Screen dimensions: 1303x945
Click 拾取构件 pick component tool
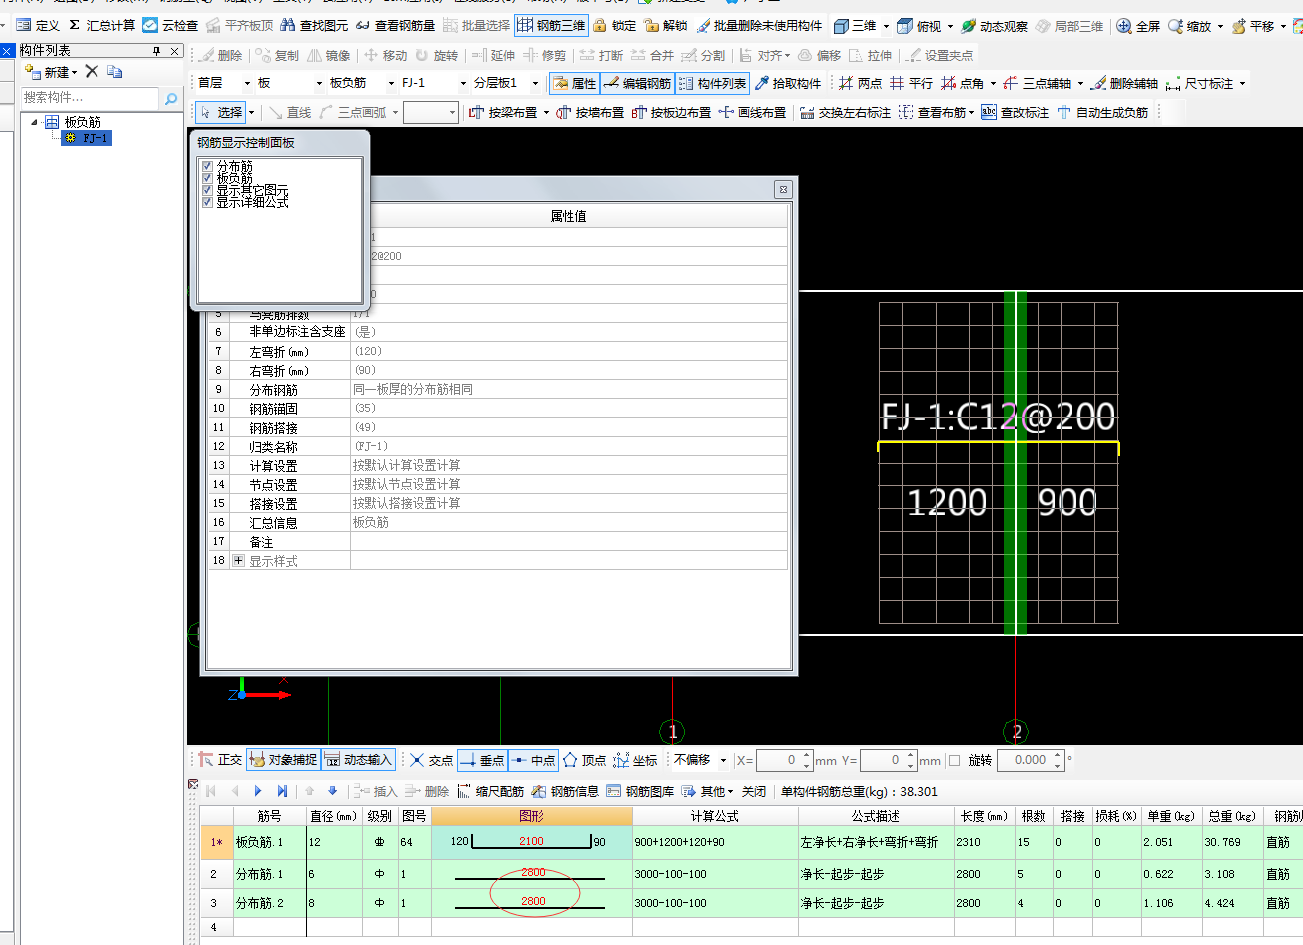tap(788, 83)
